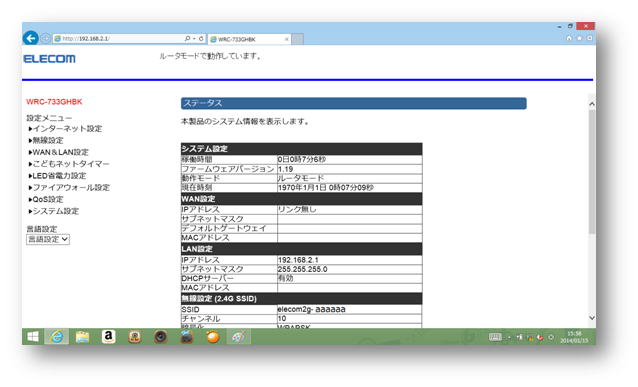Click the 無線設定 (2.4G SSID) header

coord(302,299)
